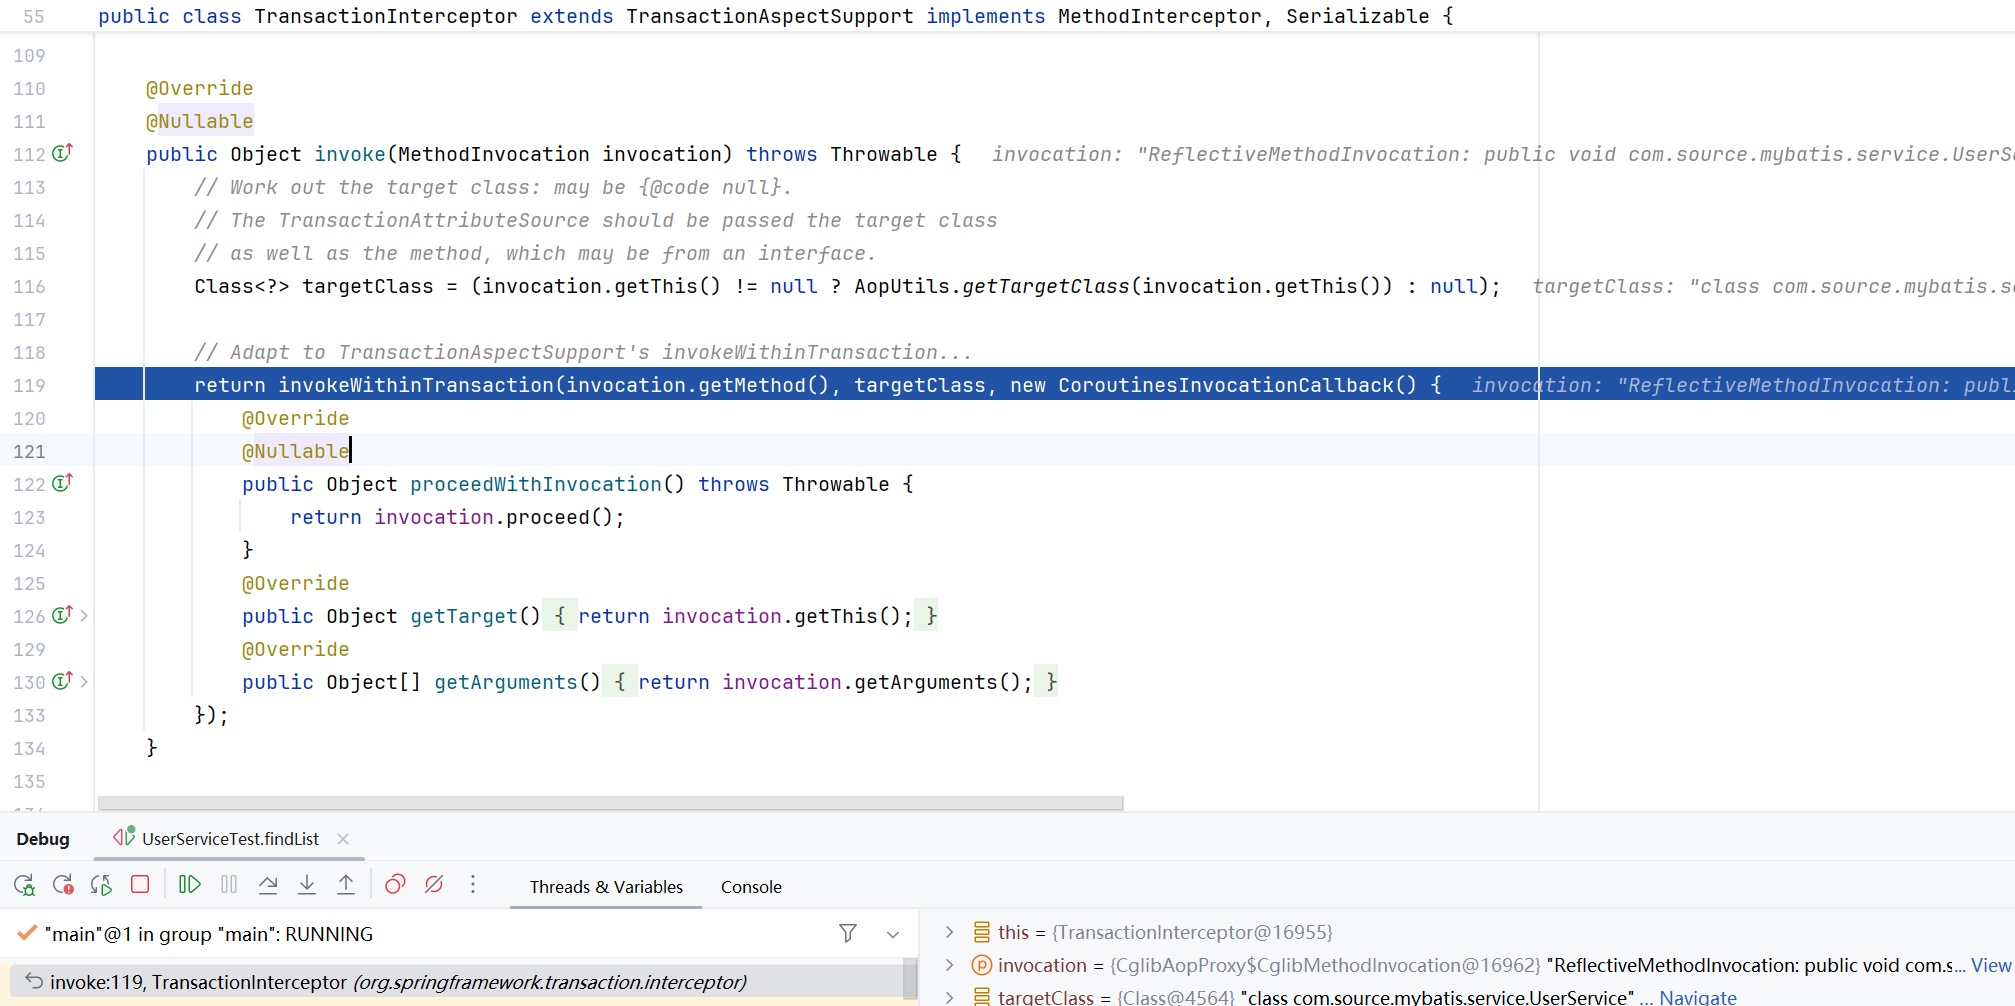Click 'invokeWithinTransaction' method call

click(x=416, y=385)
